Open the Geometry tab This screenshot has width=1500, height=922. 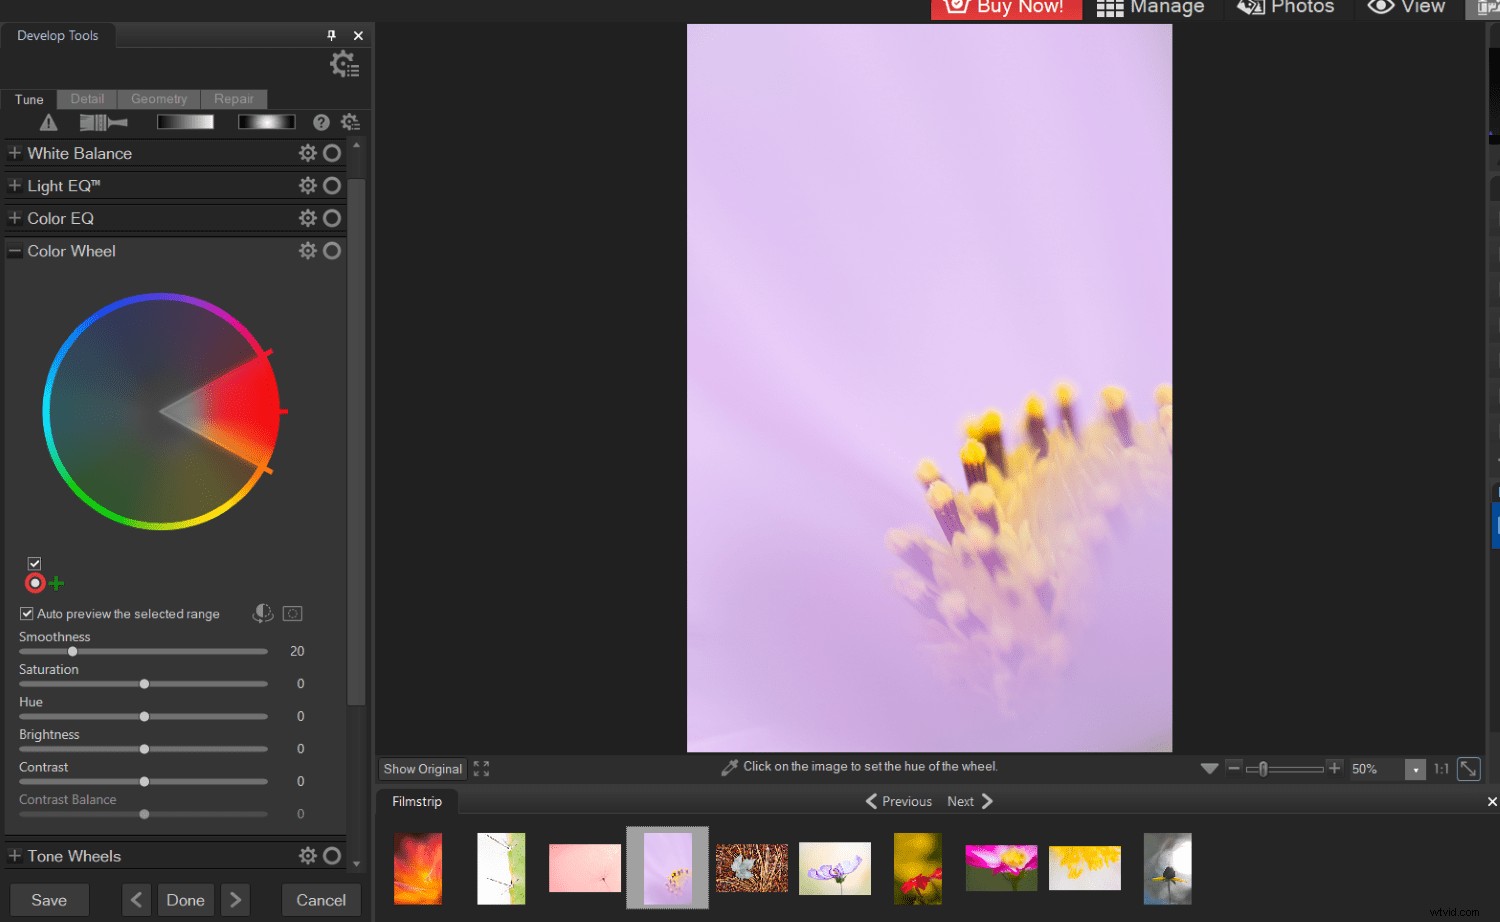tap(158, 99)
